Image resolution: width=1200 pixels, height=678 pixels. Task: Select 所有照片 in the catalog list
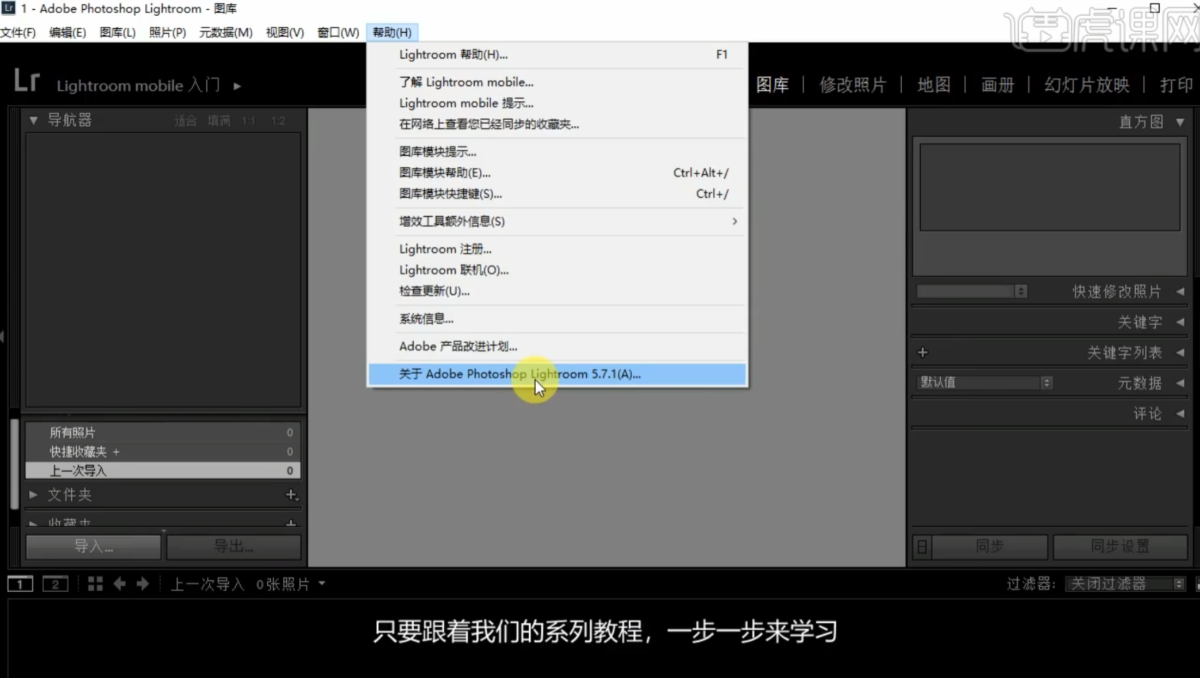coord(73,433)
